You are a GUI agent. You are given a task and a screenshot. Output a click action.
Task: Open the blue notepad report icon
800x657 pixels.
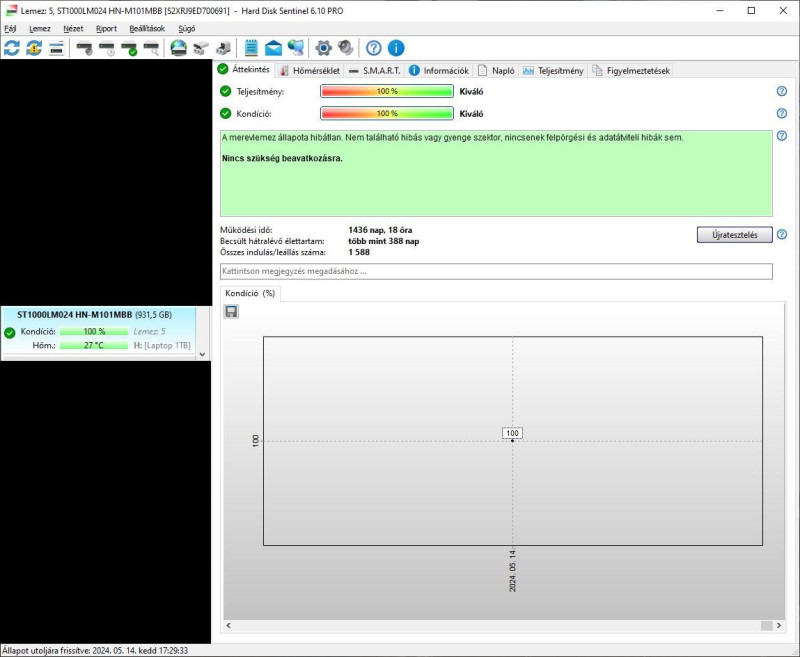[251, 48]
